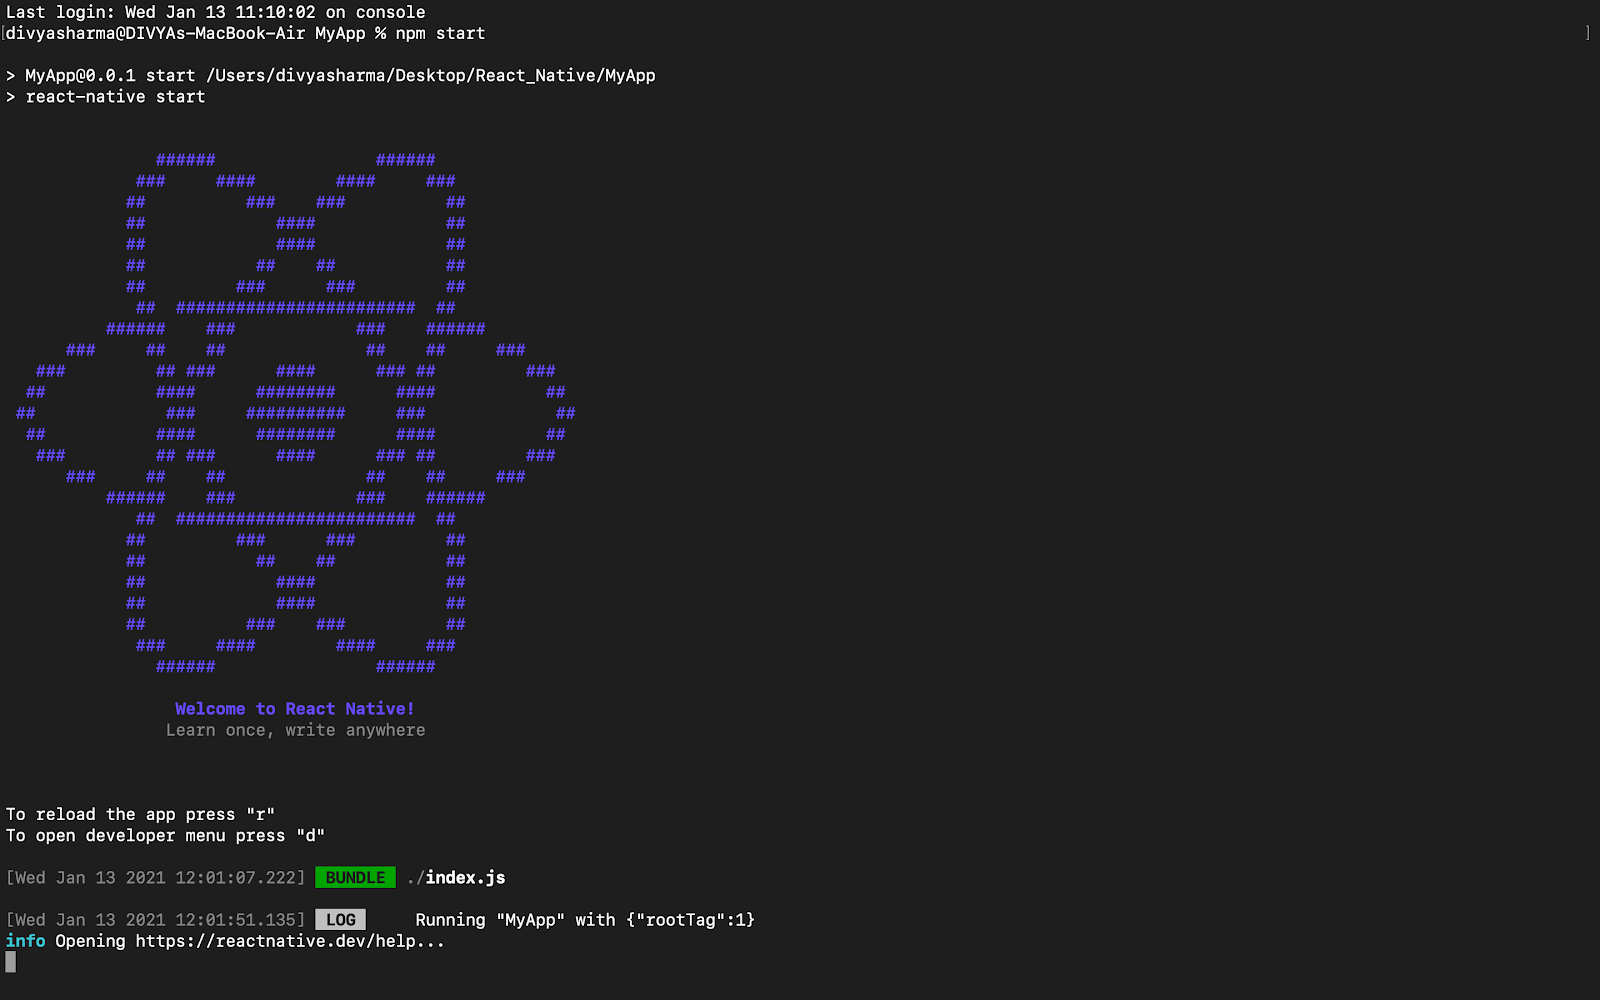The width and height of the screenshot is (1600, 1000).
Task: Click the "Running "MyApp" with" log message
Action: (585, 919)
